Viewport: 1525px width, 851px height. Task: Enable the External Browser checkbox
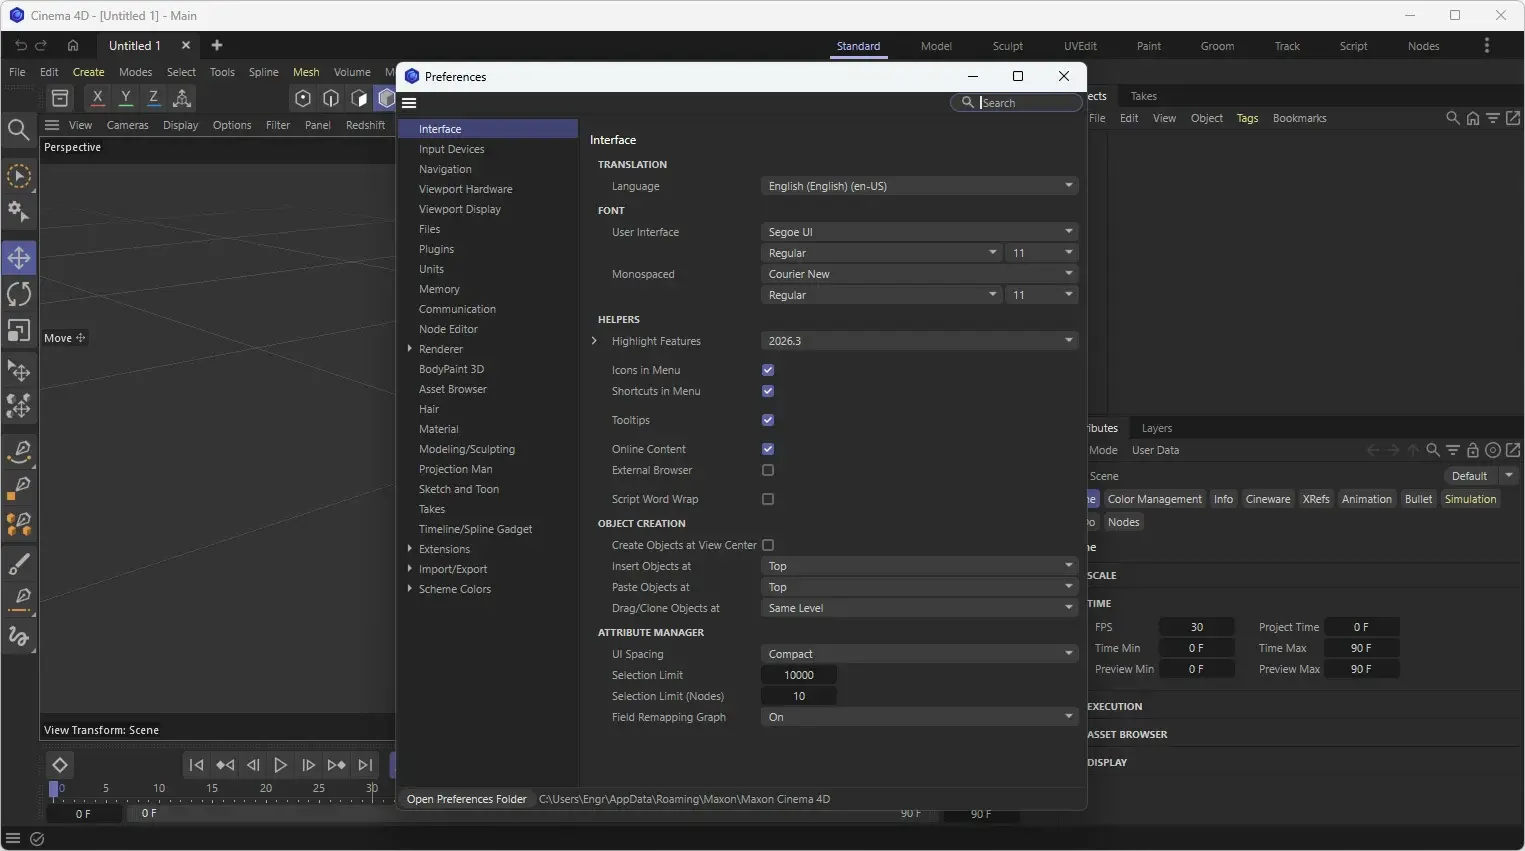[768, 470]
